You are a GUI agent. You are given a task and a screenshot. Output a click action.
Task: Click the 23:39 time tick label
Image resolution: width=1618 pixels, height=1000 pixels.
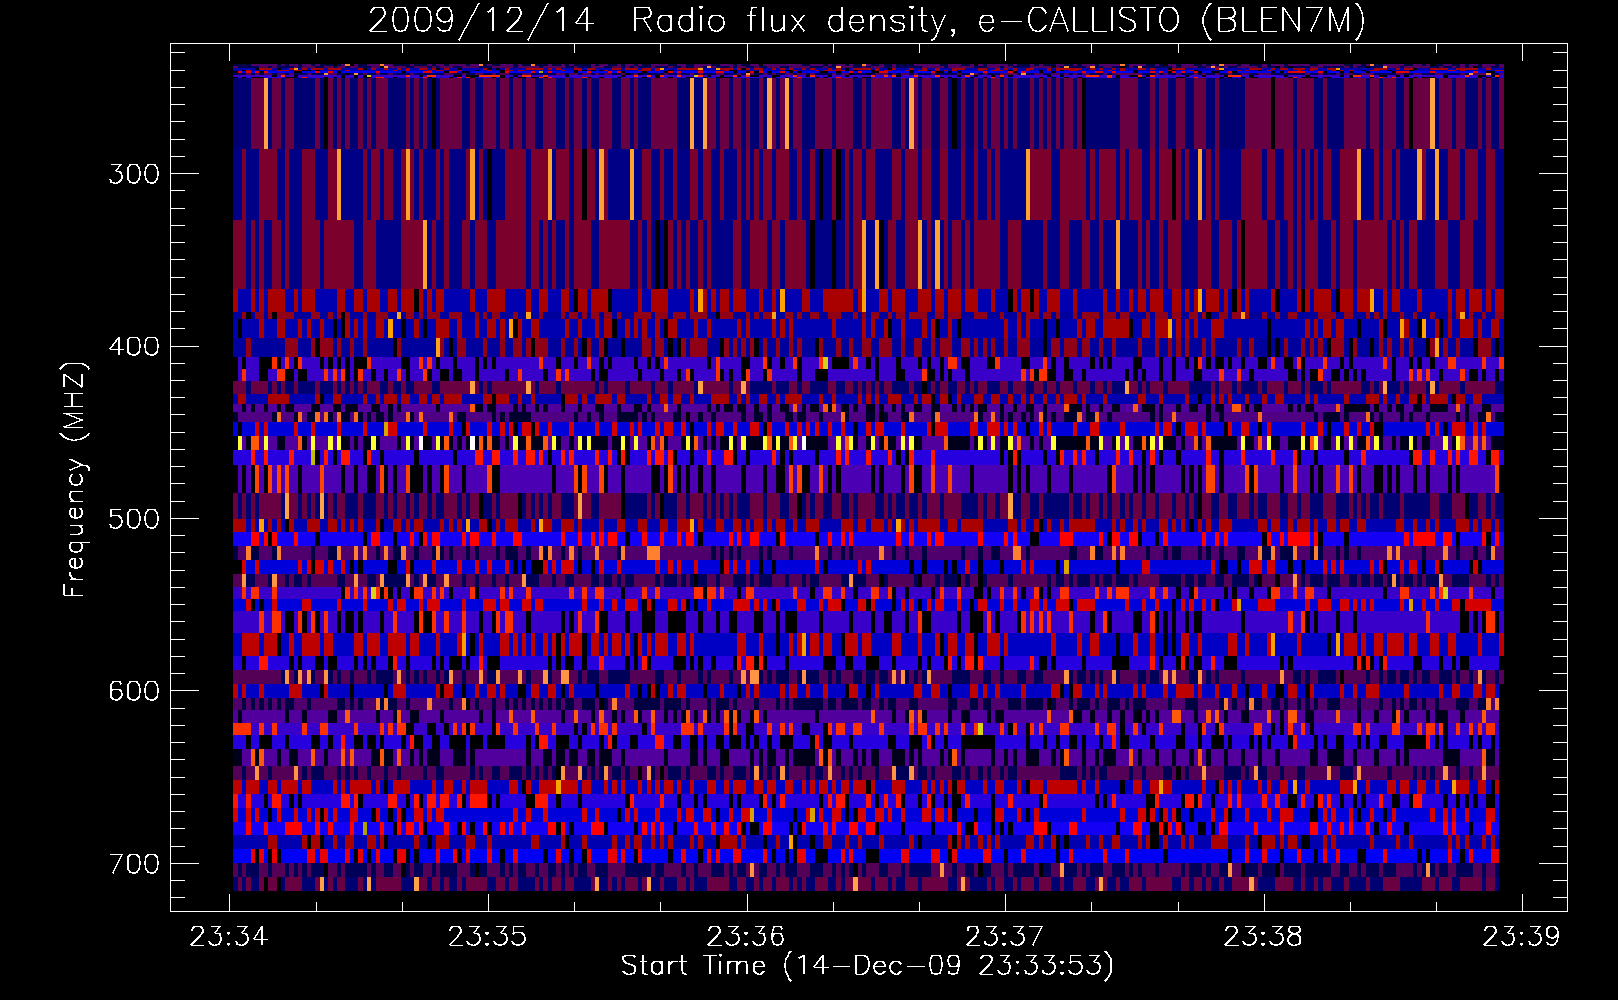[1521, 936]
